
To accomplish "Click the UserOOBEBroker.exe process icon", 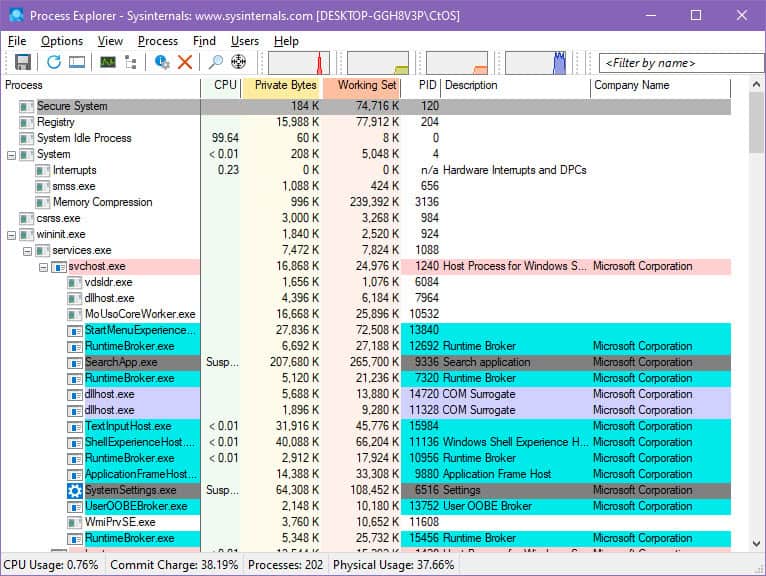I will pos(74,507).
